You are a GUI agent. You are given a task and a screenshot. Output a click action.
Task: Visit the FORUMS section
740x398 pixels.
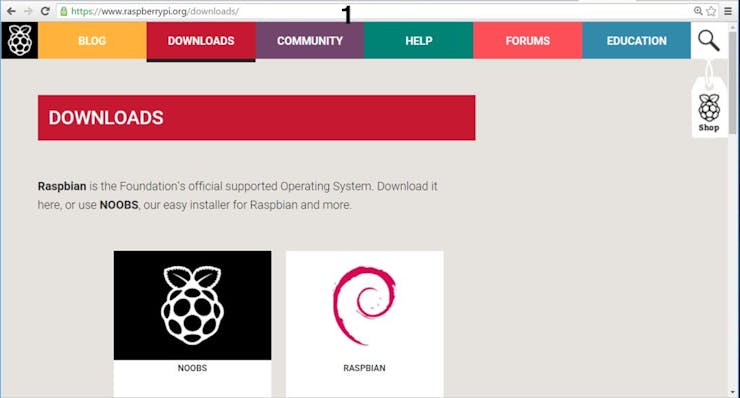point(528,41)
